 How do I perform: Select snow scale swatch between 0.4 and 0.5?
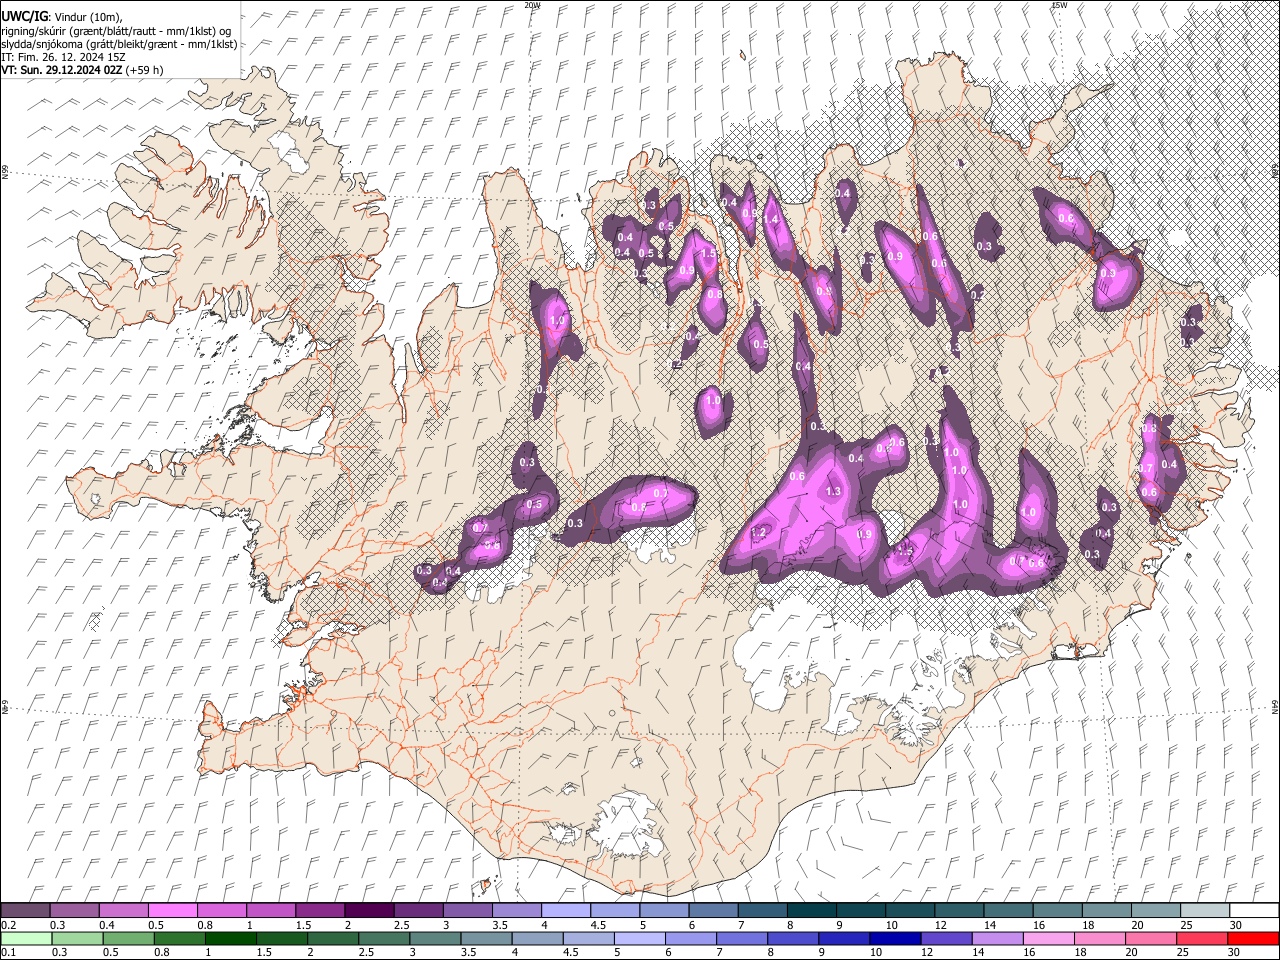pos(123,910)
